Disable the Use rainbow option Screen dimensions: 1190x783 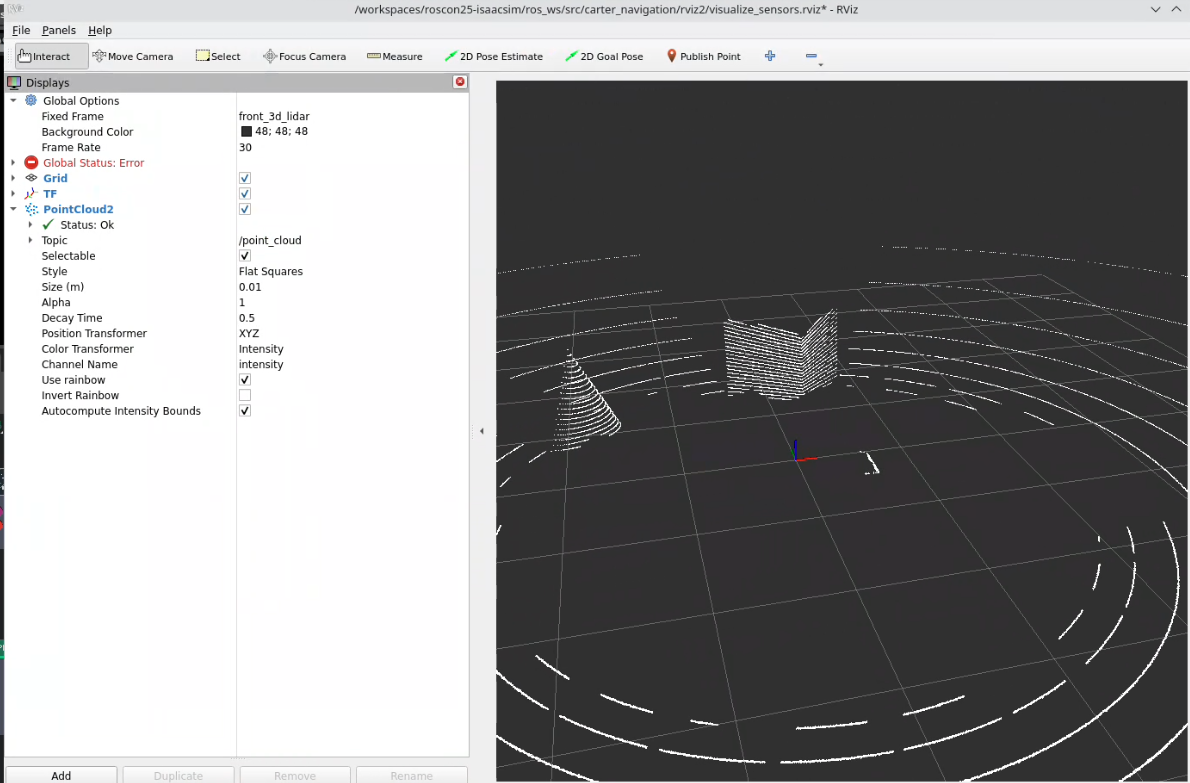coord(244,379)
